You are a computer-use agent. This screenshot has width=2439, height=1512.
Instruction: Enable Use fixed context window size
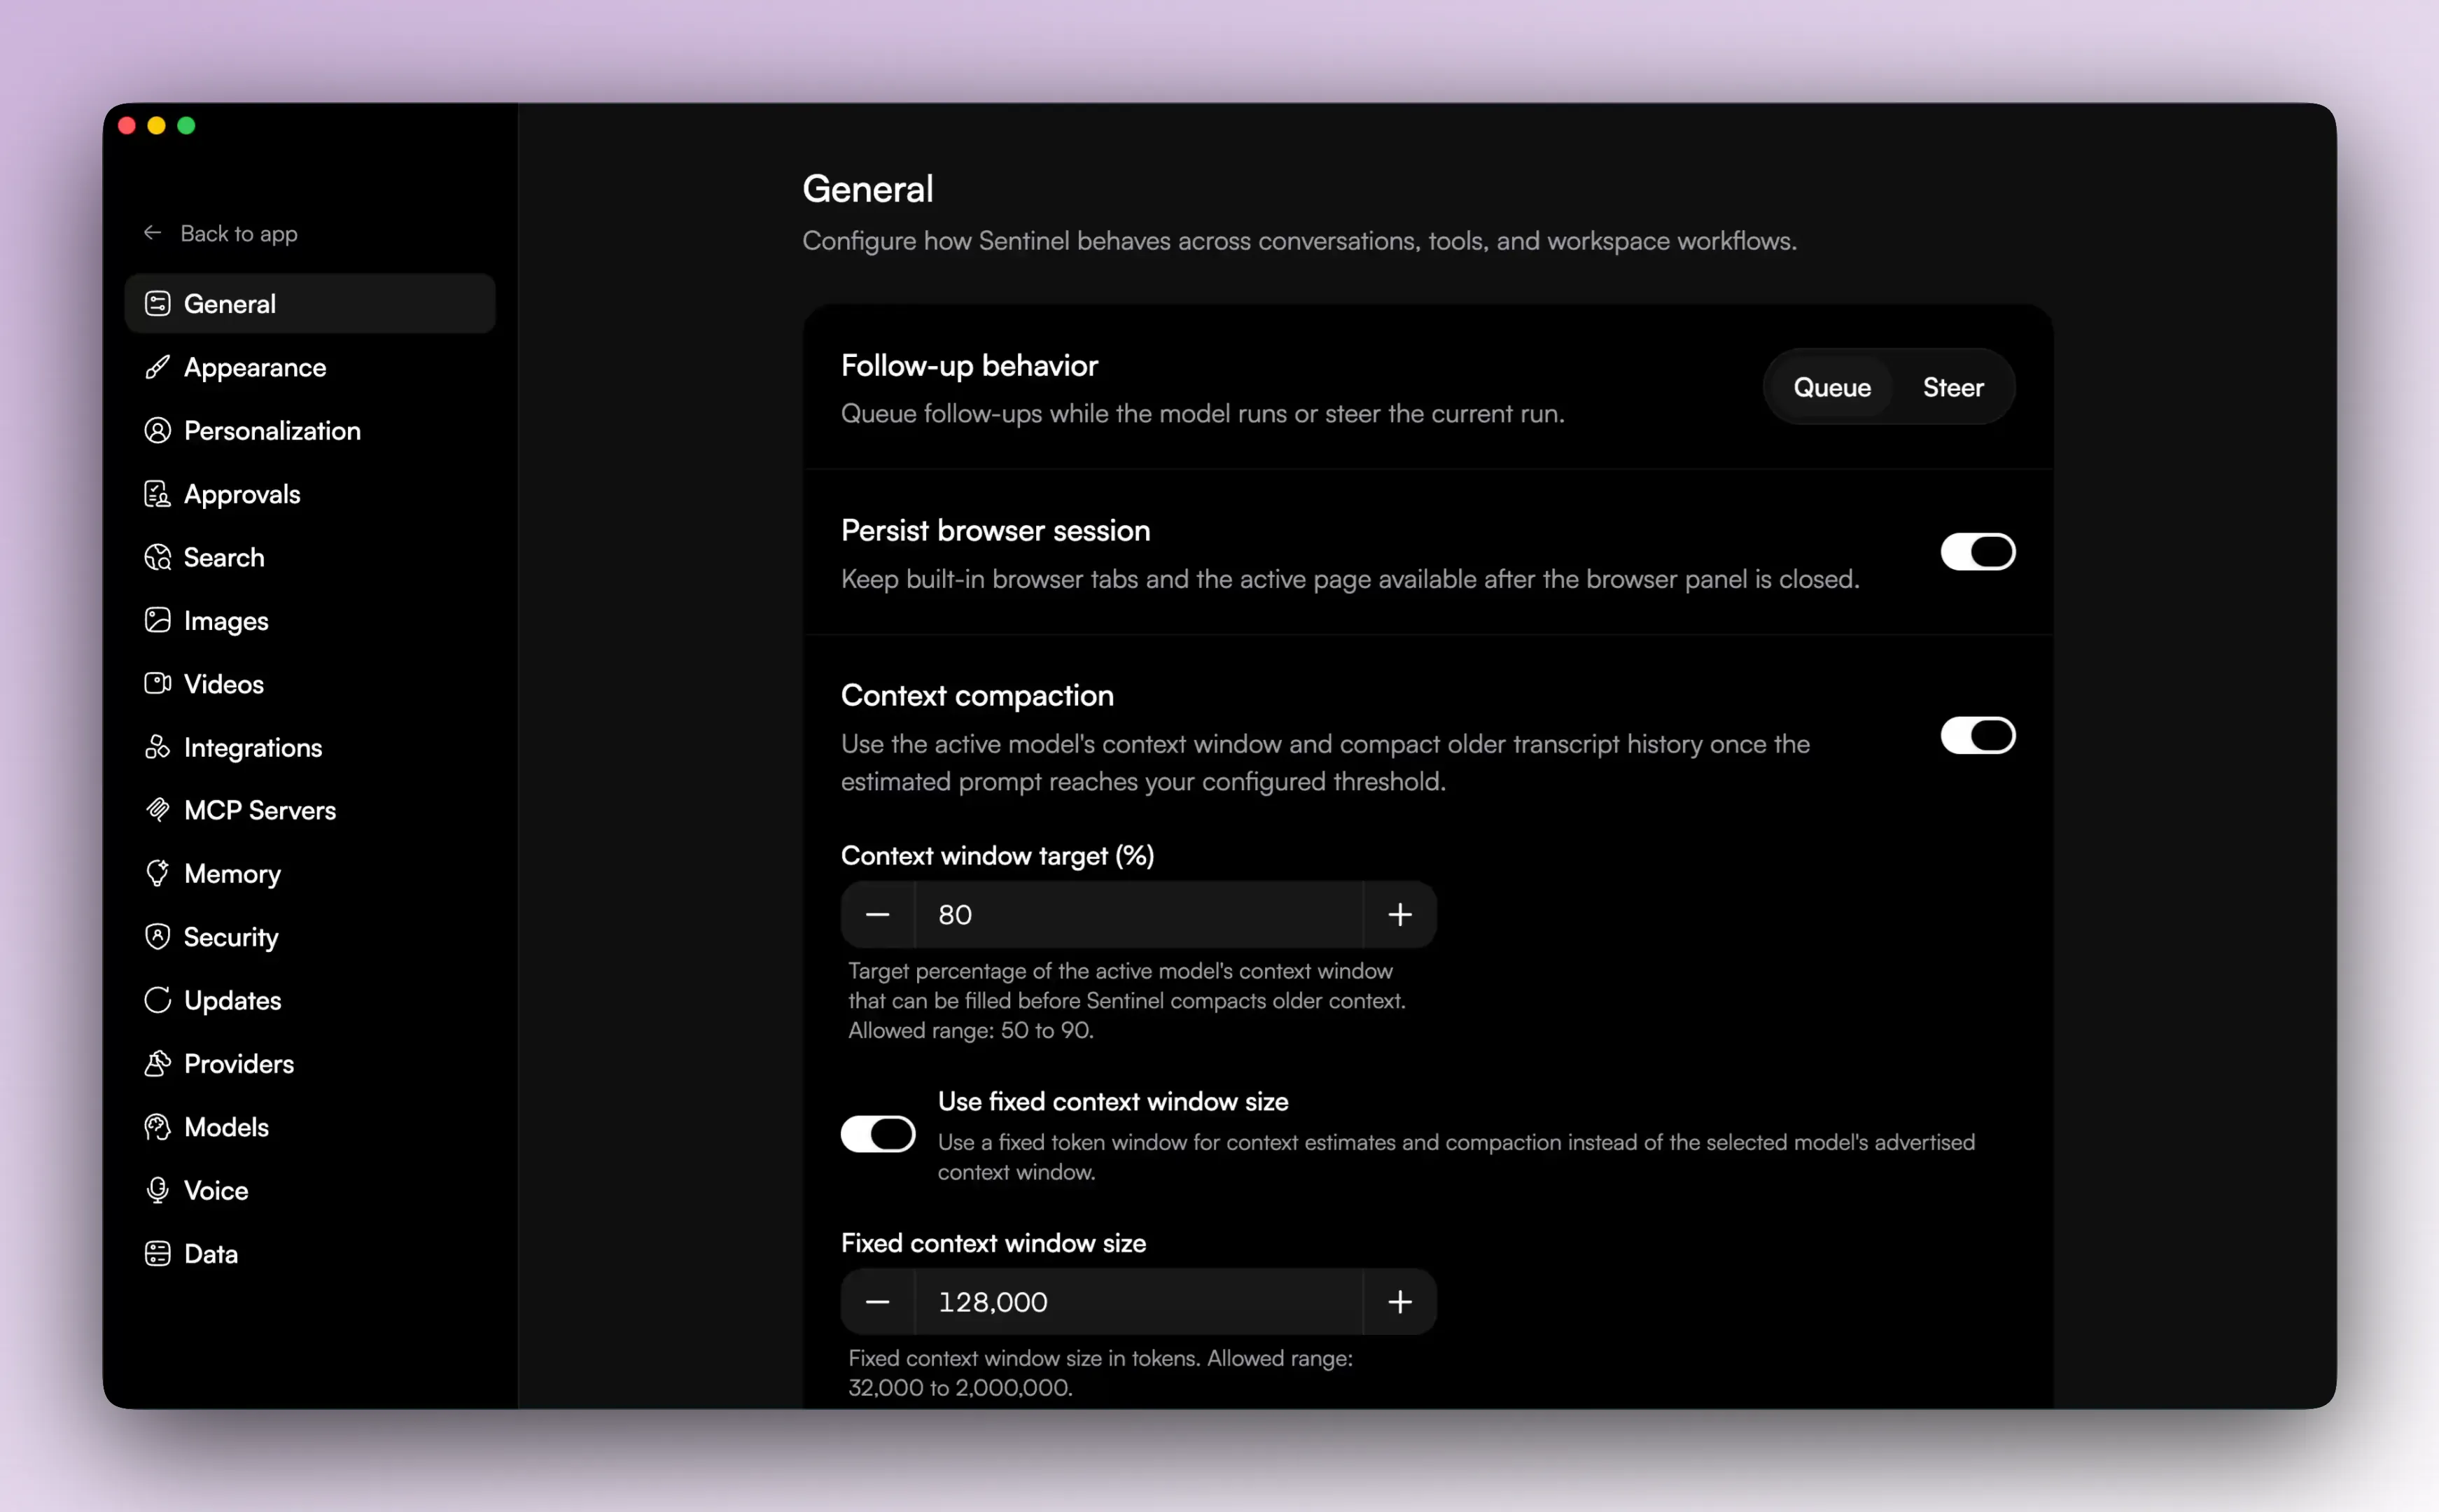[877, 1134]
